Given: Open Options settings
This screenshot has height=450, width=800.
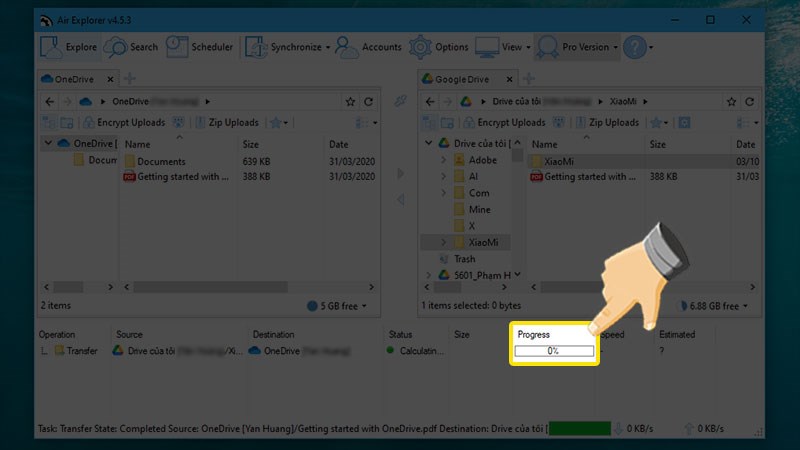Looking at the screenshot, I should click(439, 47).
